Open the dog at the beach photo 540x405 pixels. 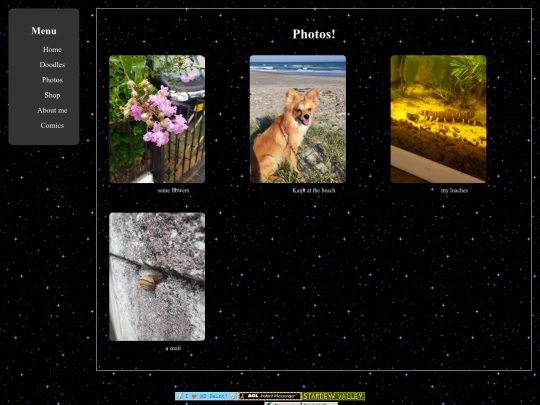[298, 119]
